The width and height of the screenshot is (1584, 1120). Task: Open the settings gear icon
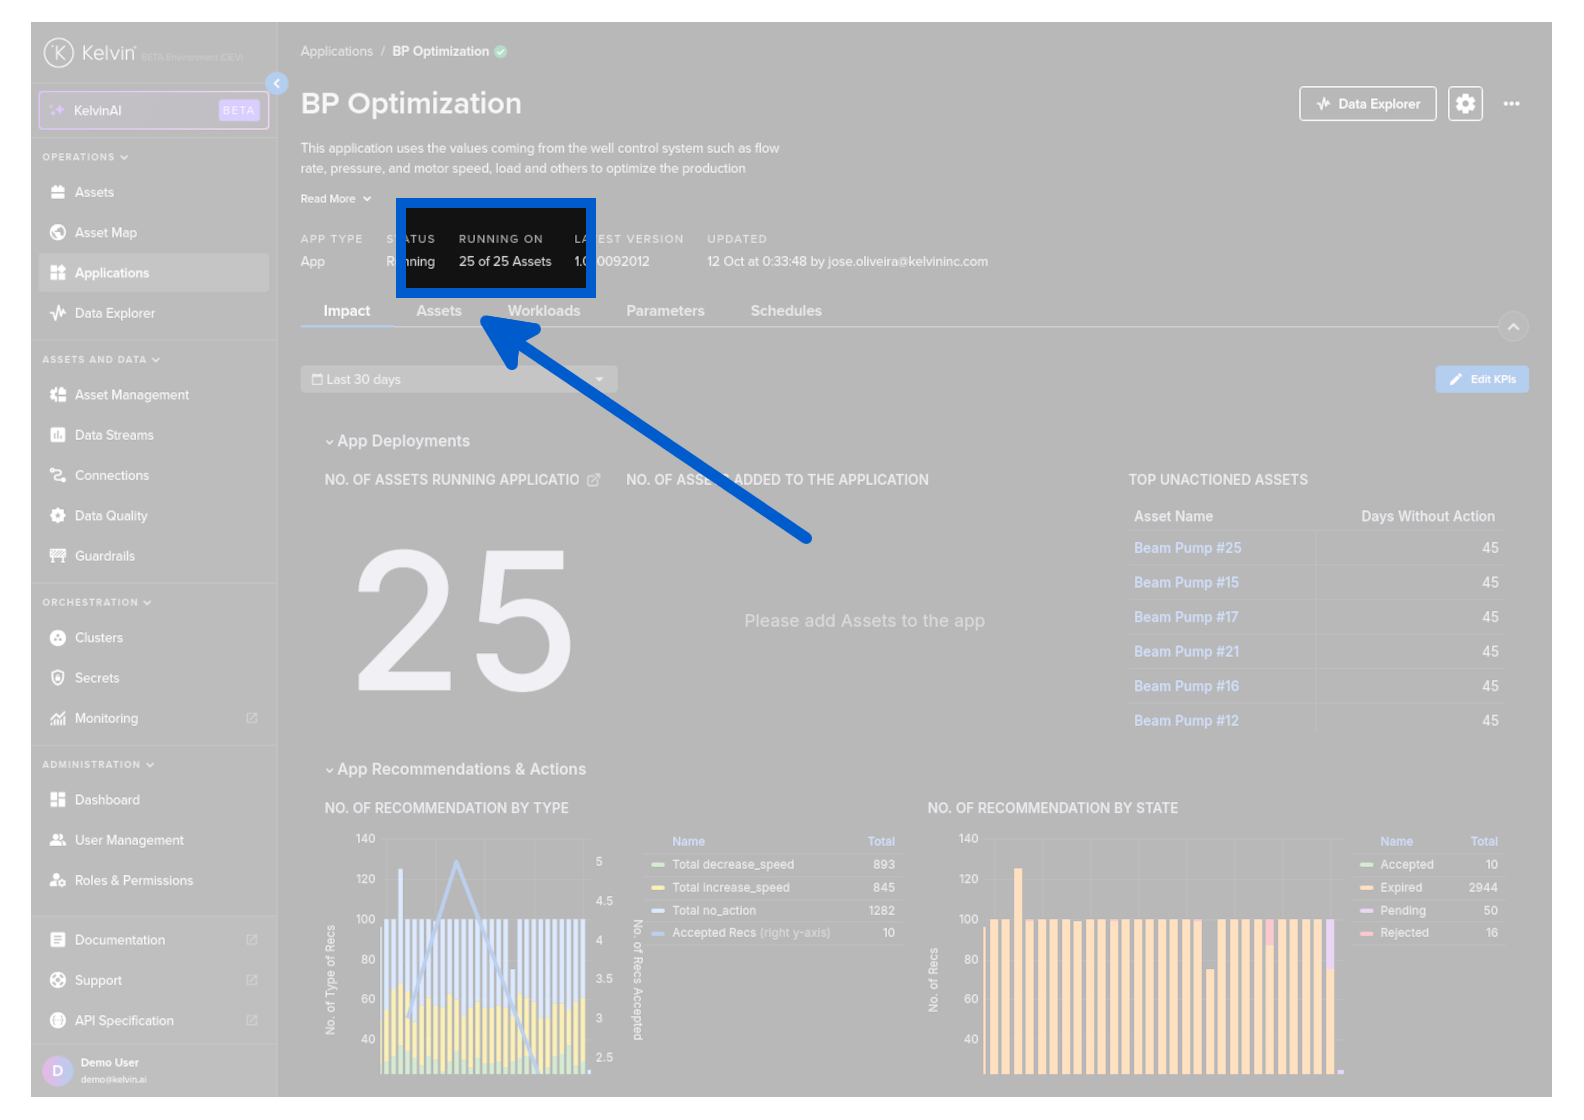point(1465,104)
